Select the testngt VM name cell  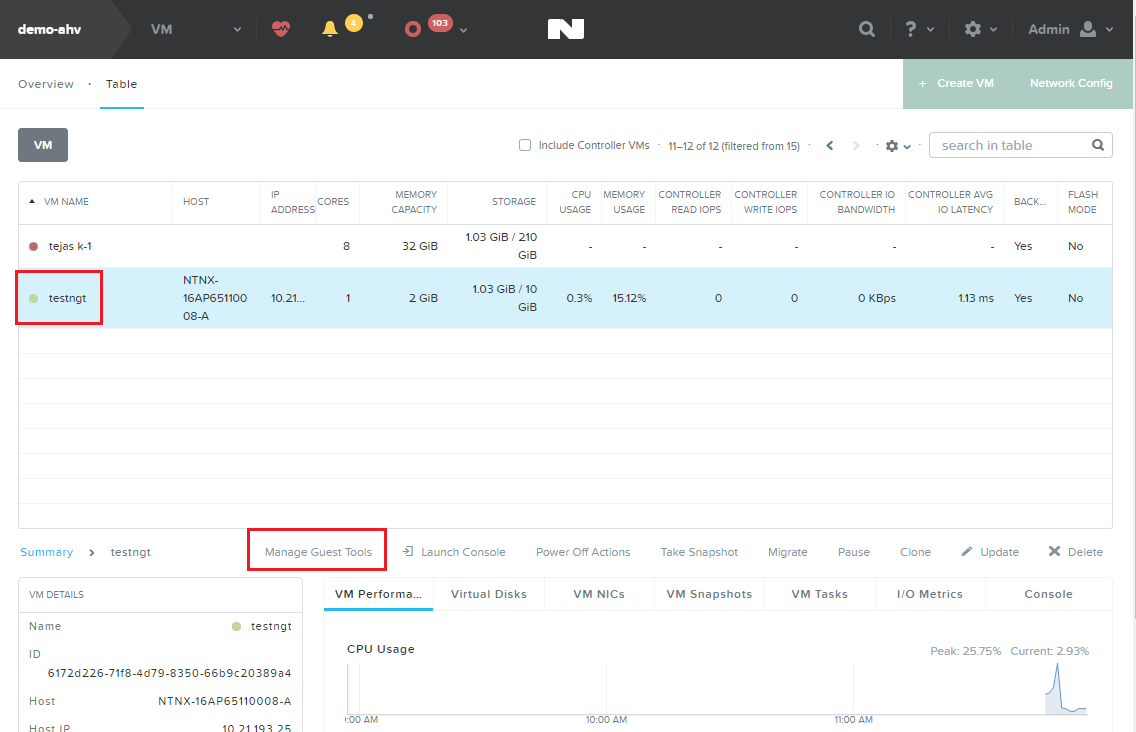[x=67, y=298]
